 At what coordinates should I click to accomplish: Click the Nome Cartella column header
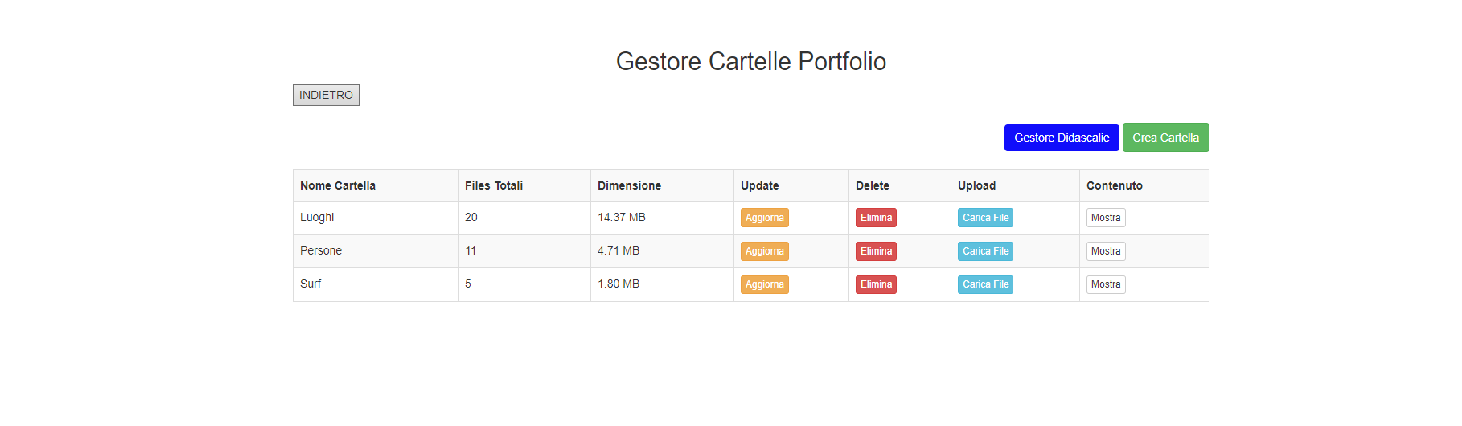click(x=338, y=186)
